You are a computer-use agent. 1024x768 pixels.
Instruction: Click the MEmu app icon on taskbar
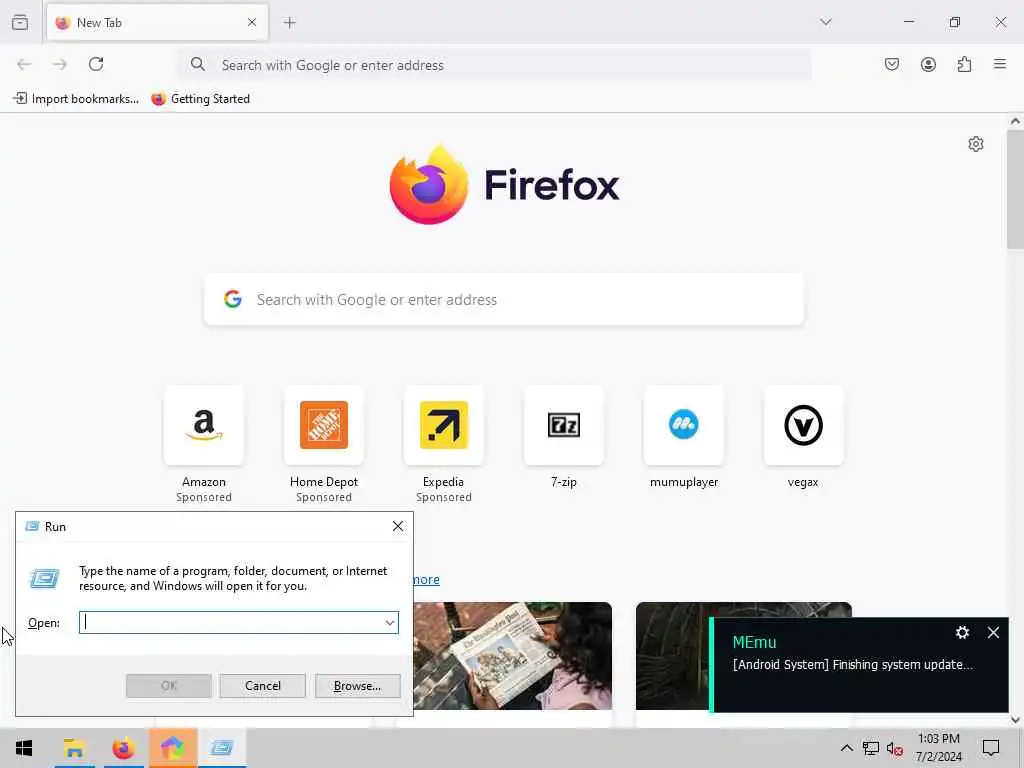pyautogui.click(x=173, y=748)
